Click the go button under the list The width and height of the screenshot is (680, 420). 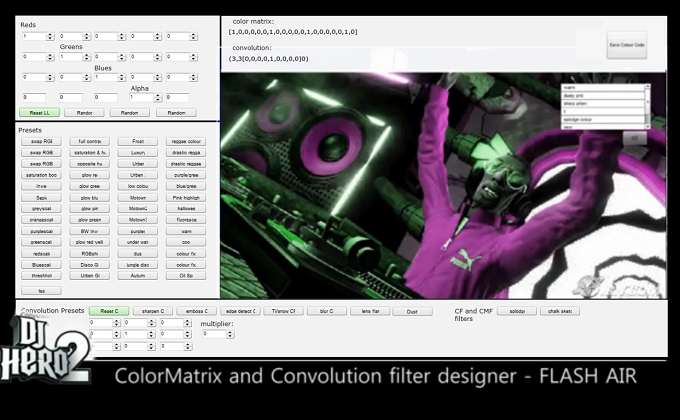click(x=635, y=138)
